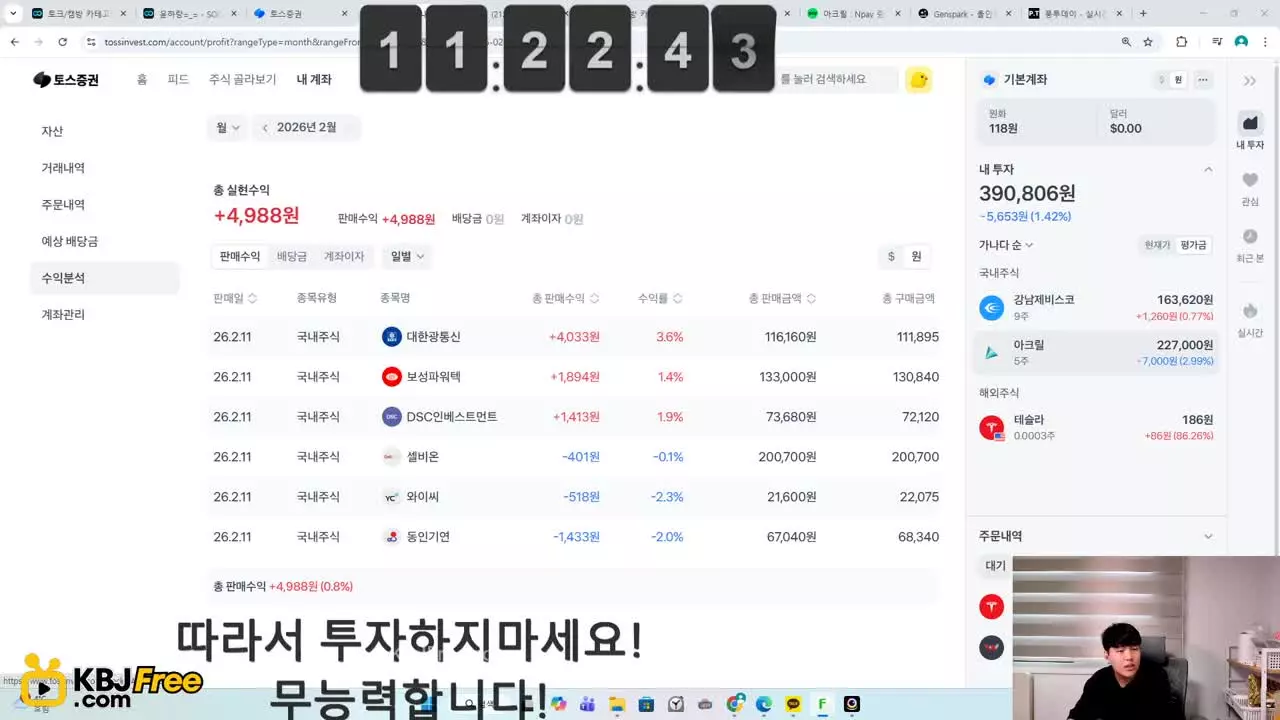Open the 기본계좌 more options menu

1203,80
